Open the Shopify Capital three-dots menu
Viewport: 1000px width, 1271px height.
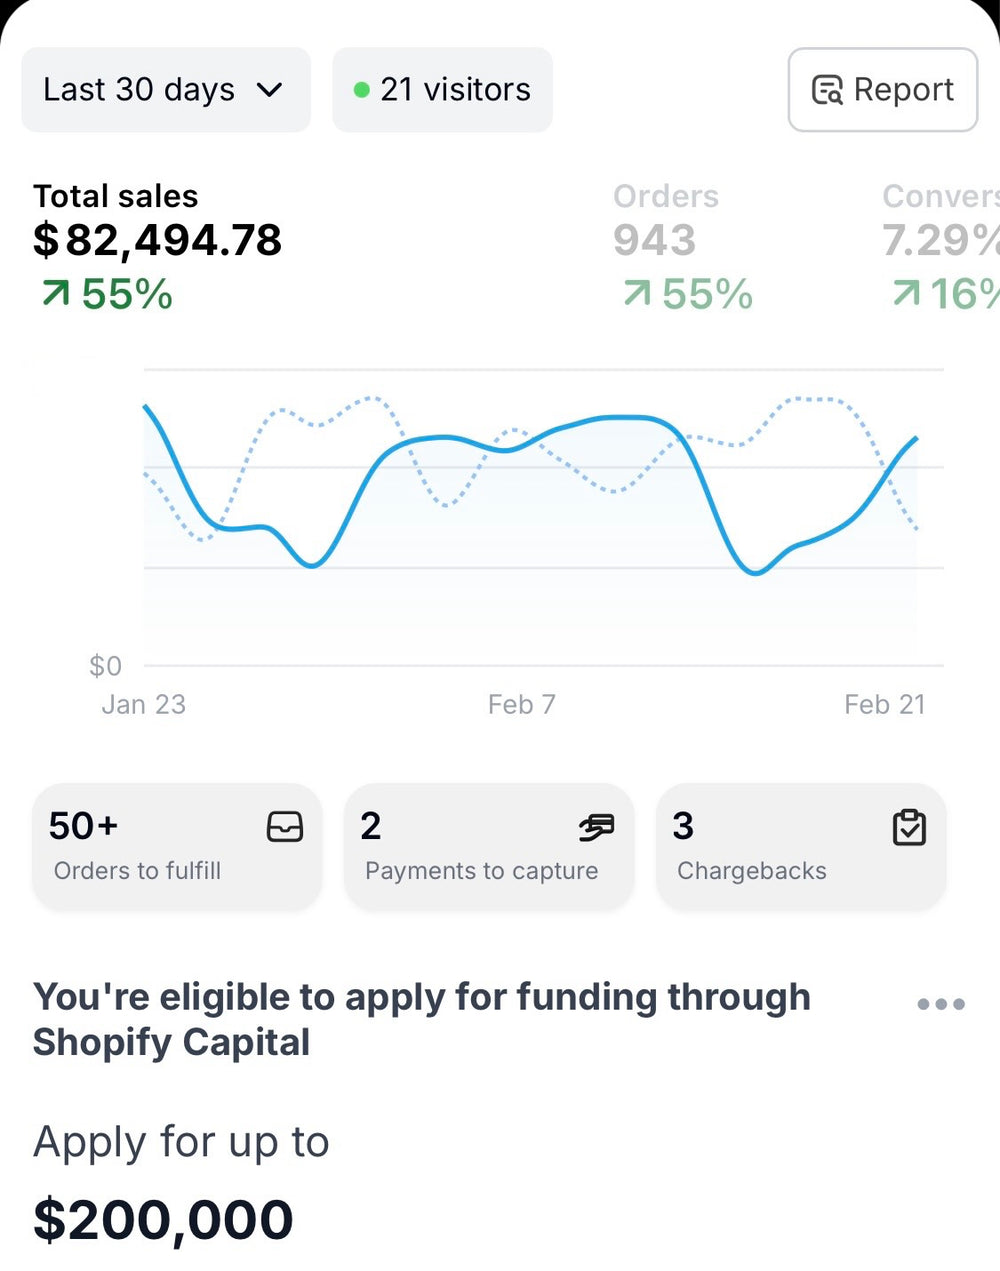click(941, 1004)
